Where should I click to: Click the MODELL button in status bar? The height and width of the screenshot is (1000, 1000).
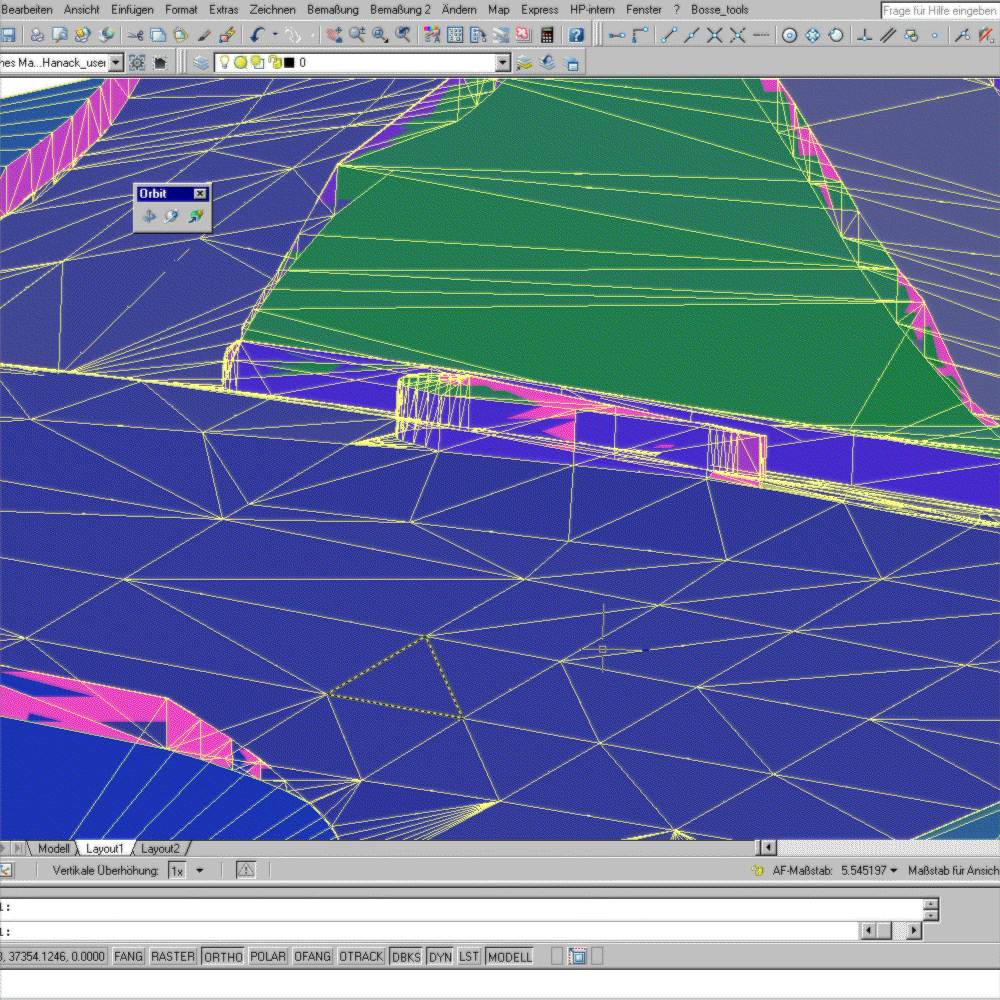tap(510, 957)
